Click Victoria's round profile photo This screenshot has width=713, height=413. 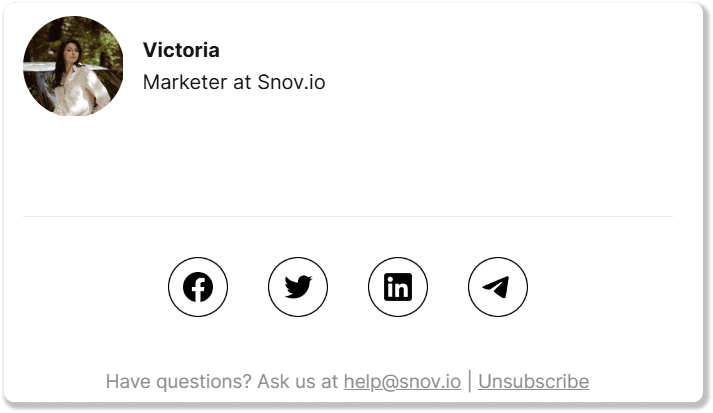tap(73, 66)
